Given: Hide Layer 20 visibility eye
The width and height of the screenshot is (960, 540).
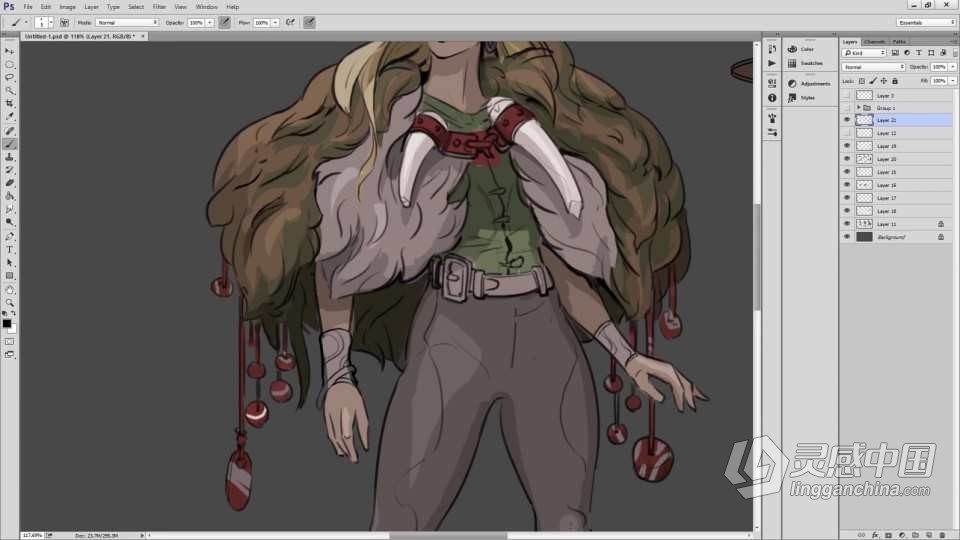Looking at the screenshot, I should point(847,159).
